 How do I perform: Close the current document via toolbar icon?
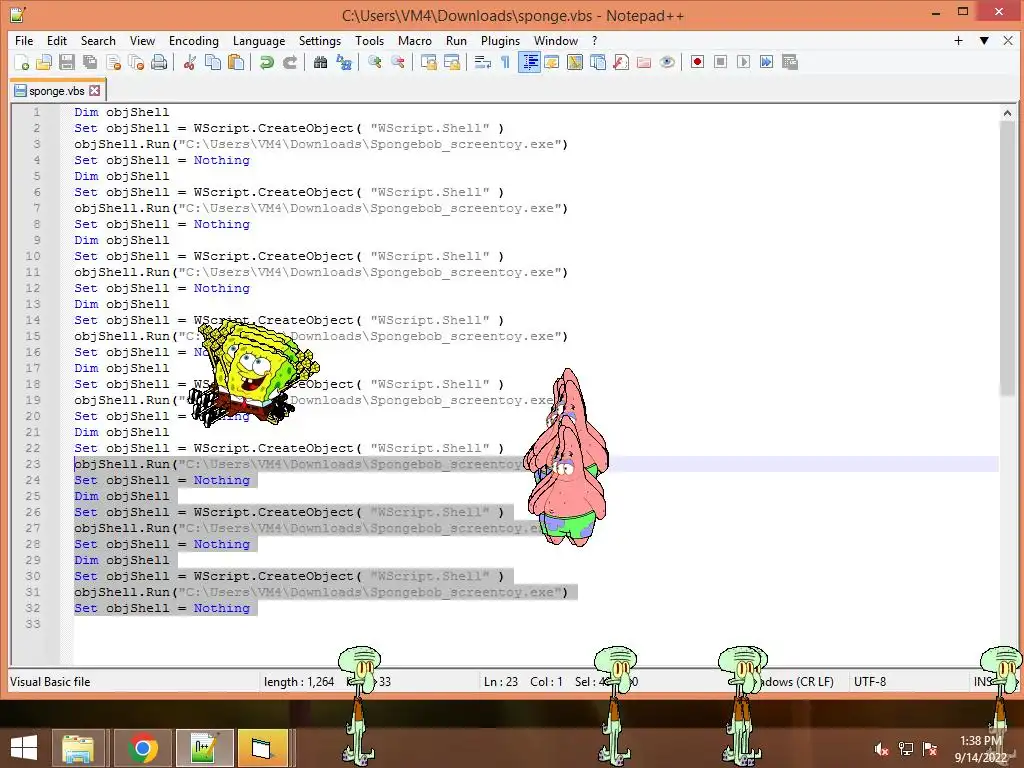pos(113,62)
